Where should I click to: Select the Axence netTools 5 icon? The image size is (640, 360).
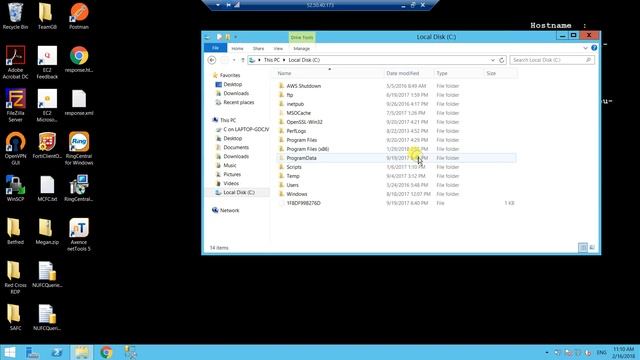pyautogui.click(x=79, y=234)
